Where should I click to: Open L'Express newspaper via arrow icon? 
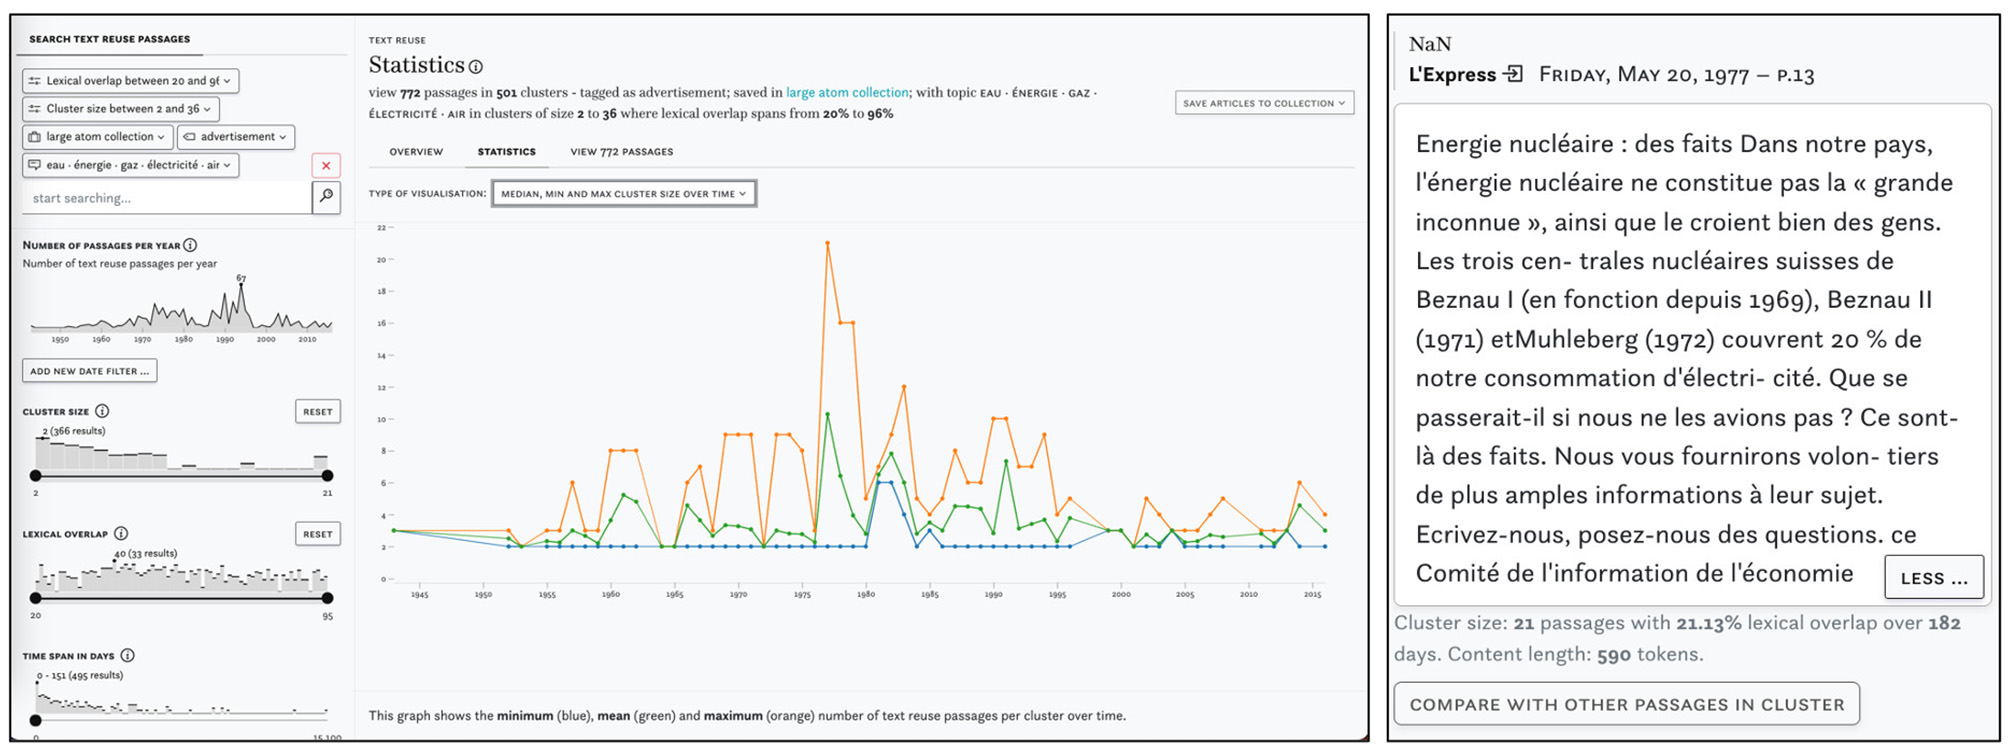click(x=1514, y=74)
